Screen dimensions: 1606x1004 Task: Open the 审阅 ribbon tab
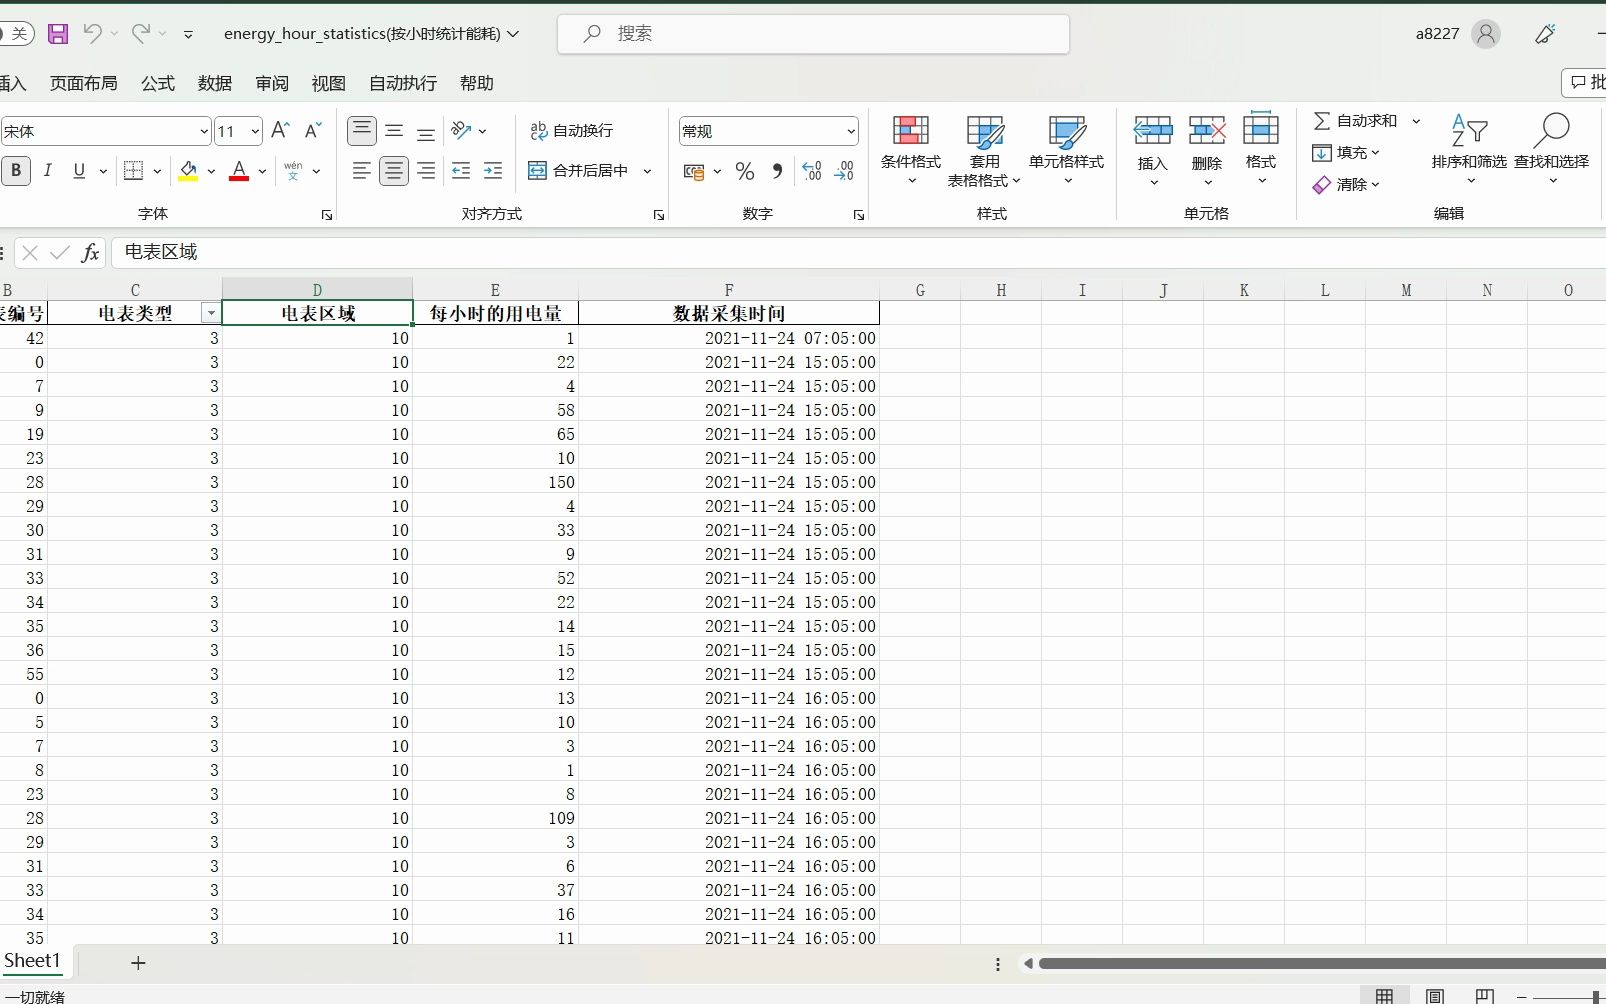click(272, 83)
